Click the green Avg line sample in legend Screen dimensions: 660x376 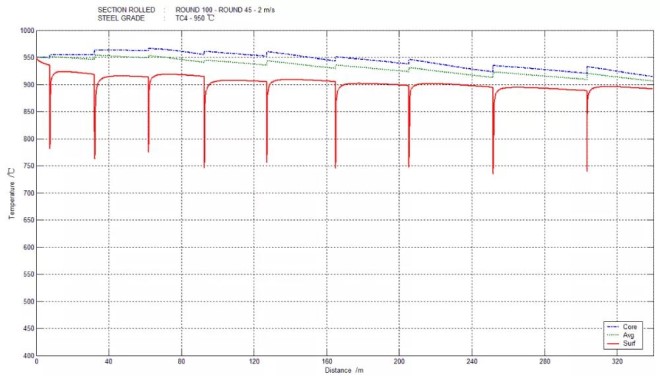pyautogui.click(x=613, y=335)
